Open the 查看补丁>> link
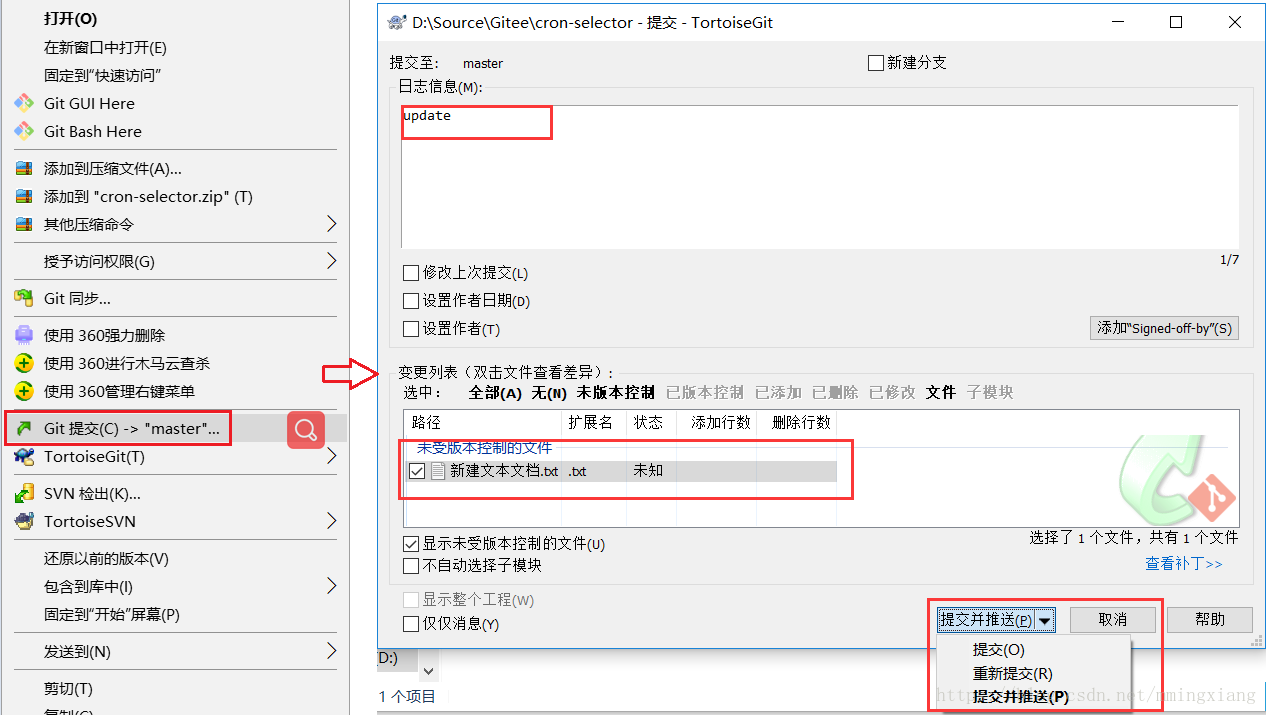 [x=1184, y=564]
